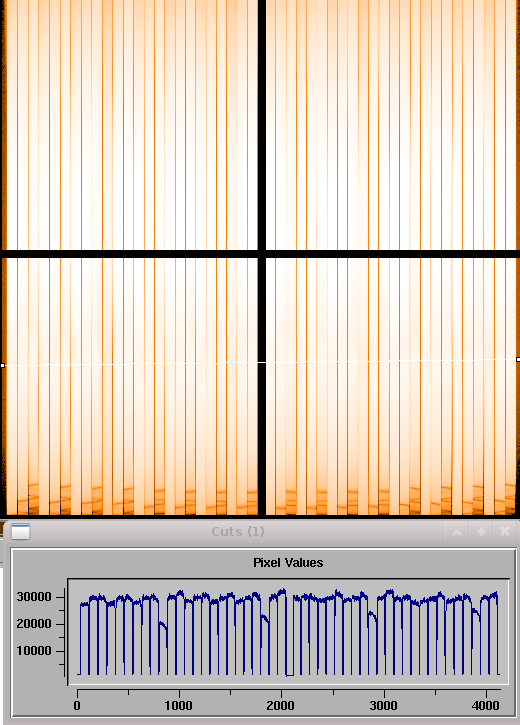Maximize the Cuts window with the plus button

tap(481, 532)
